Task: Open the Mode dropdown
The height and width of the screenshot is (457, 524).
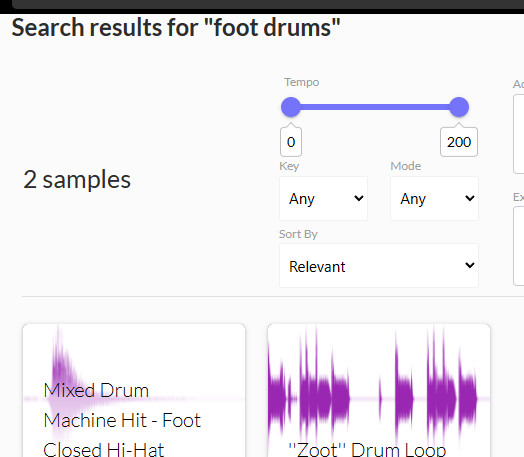Action: click(x=434, y=198)
